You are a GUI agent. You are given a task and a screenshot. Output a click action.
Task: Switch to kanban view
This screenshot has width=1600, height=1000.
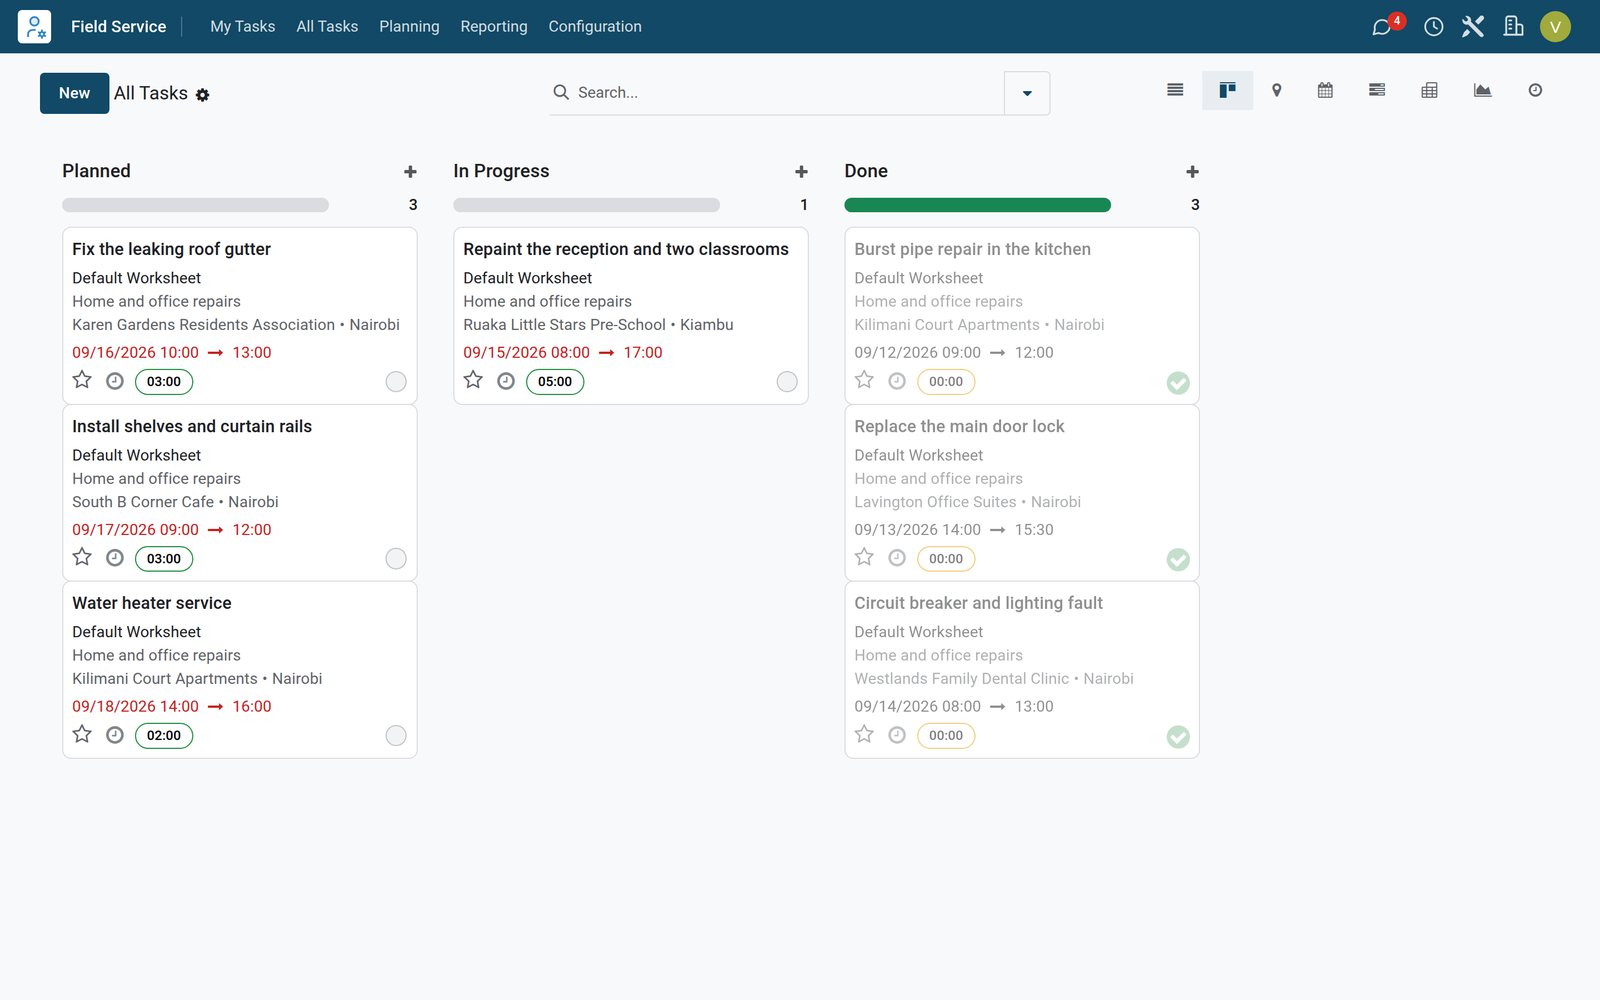[x=1227, y=90]
